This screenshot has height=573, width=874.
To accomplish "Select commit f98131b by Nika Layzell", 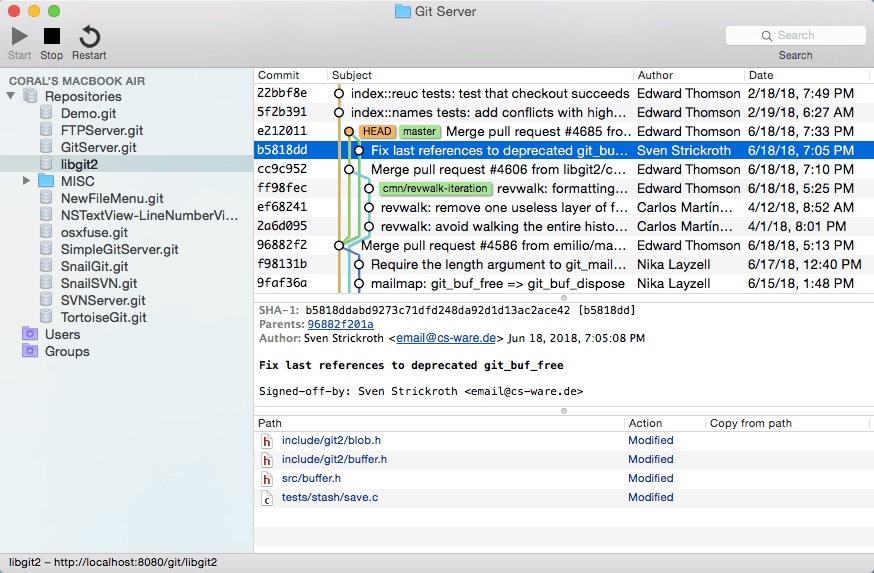I will pyautogui.click(x=562, y=264).
